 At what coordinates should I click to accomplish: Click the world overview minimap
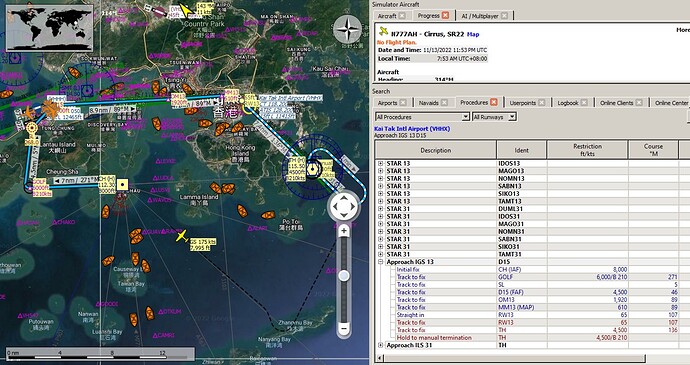[x=50, y=27]
